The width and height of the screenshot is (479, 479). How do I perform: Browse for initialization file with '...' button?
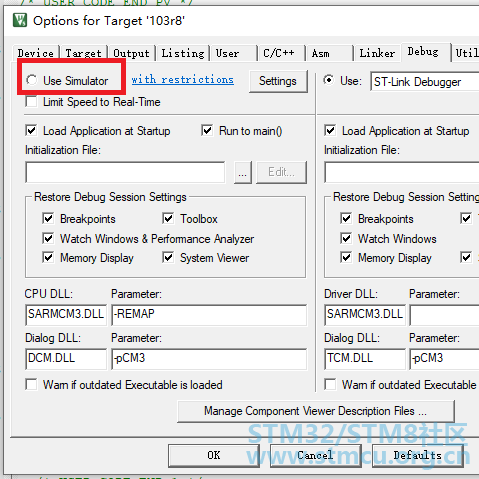coord(243,172)
